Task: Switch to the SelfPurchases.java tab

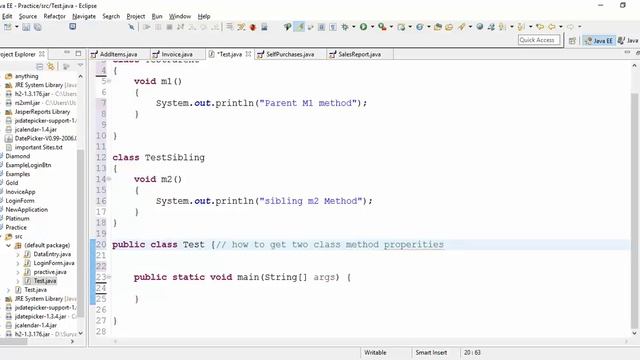Action: coord(290,54)
